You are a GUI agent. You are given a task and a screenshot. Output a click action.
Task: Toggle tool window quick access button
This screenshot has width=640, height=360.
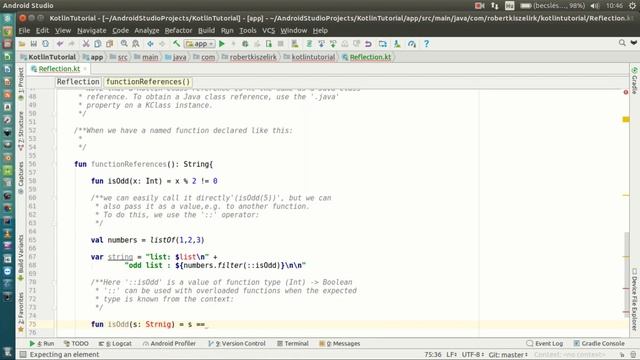(23, 354)
